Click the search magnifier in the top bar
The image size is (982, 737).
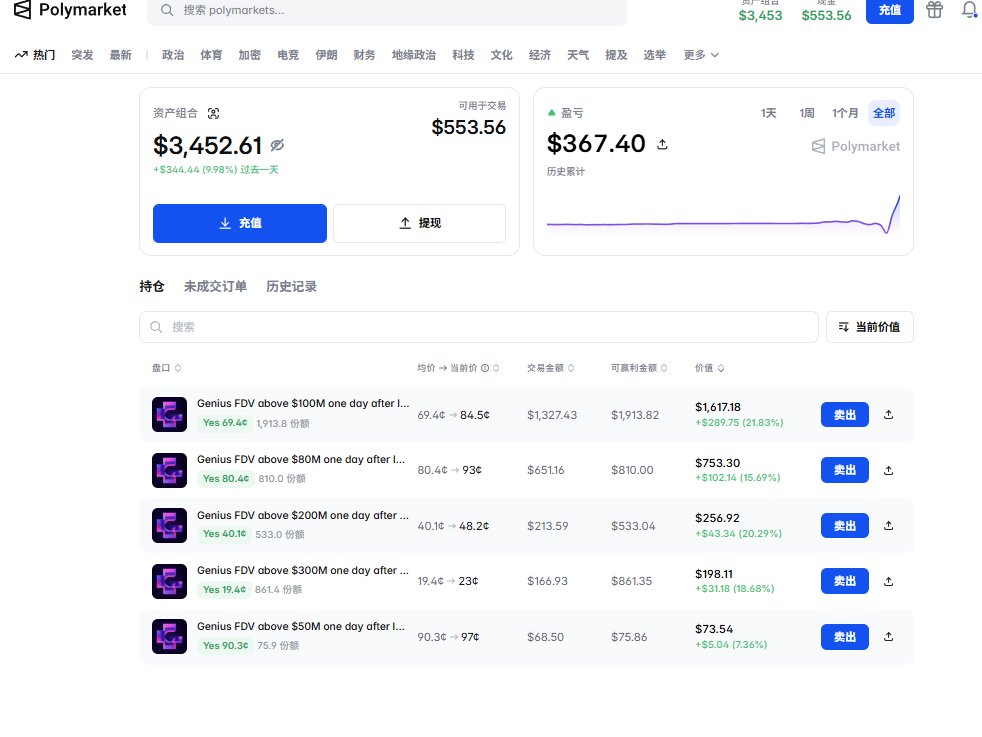click(167, 10)
